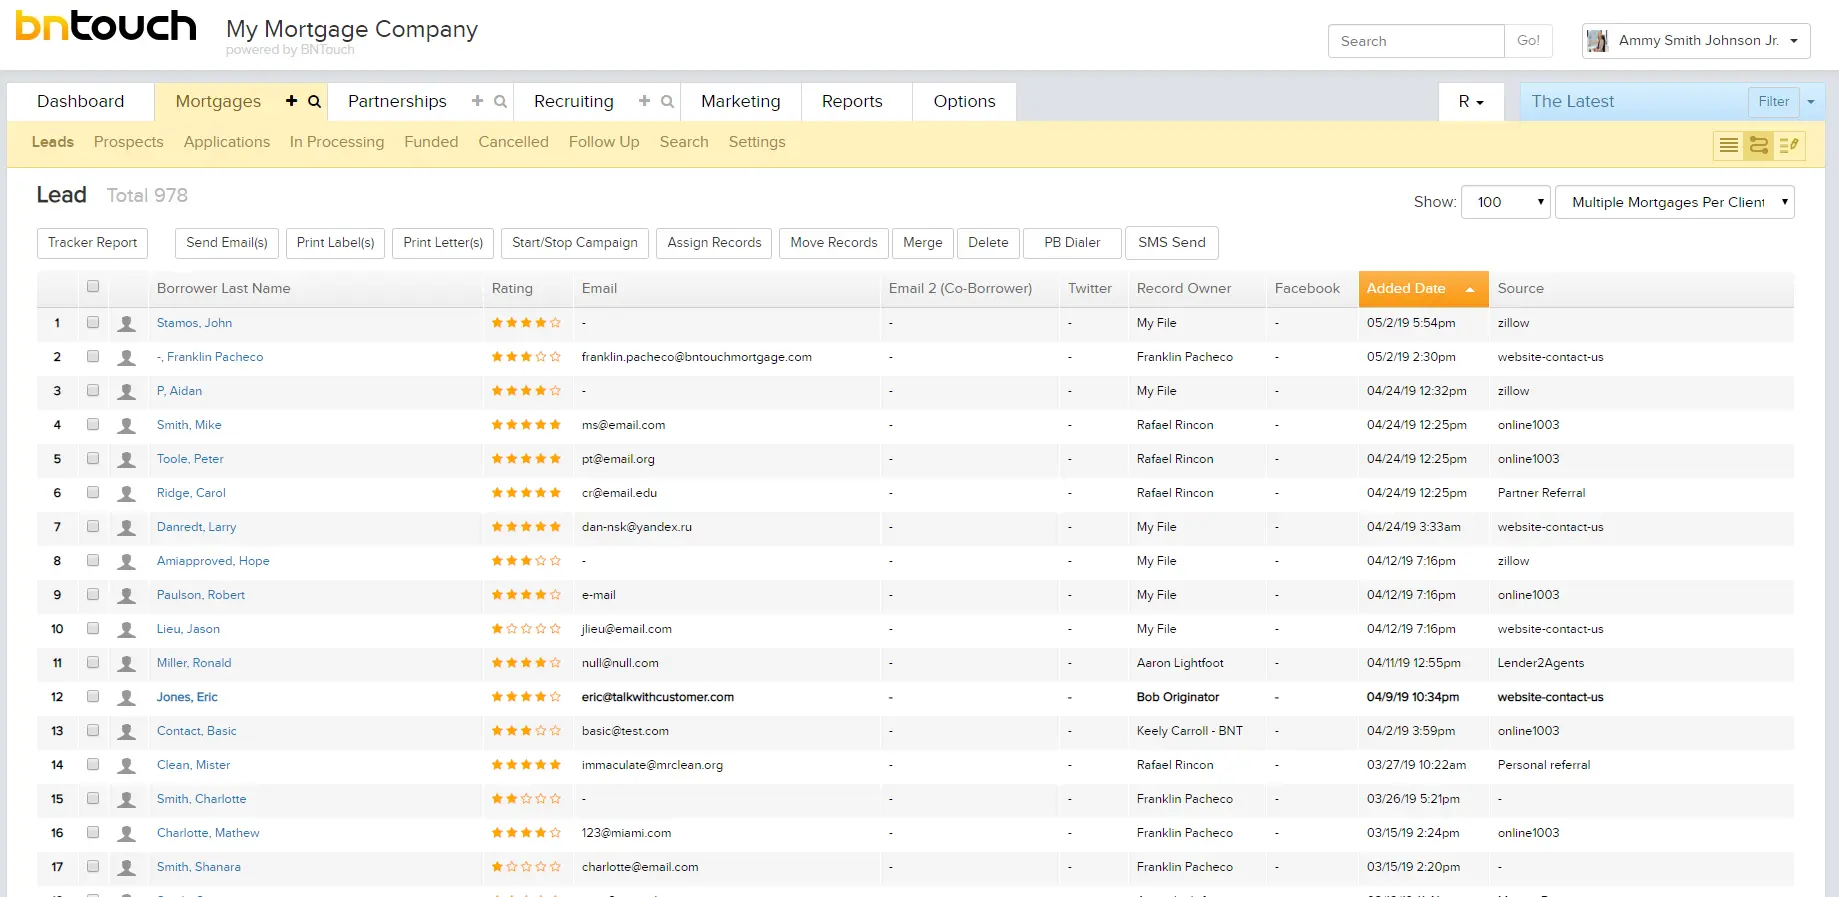This screenshot has height=897, width=1839.
Task: Click the person icon for Amiapproved, Hope
Action: 127,562
